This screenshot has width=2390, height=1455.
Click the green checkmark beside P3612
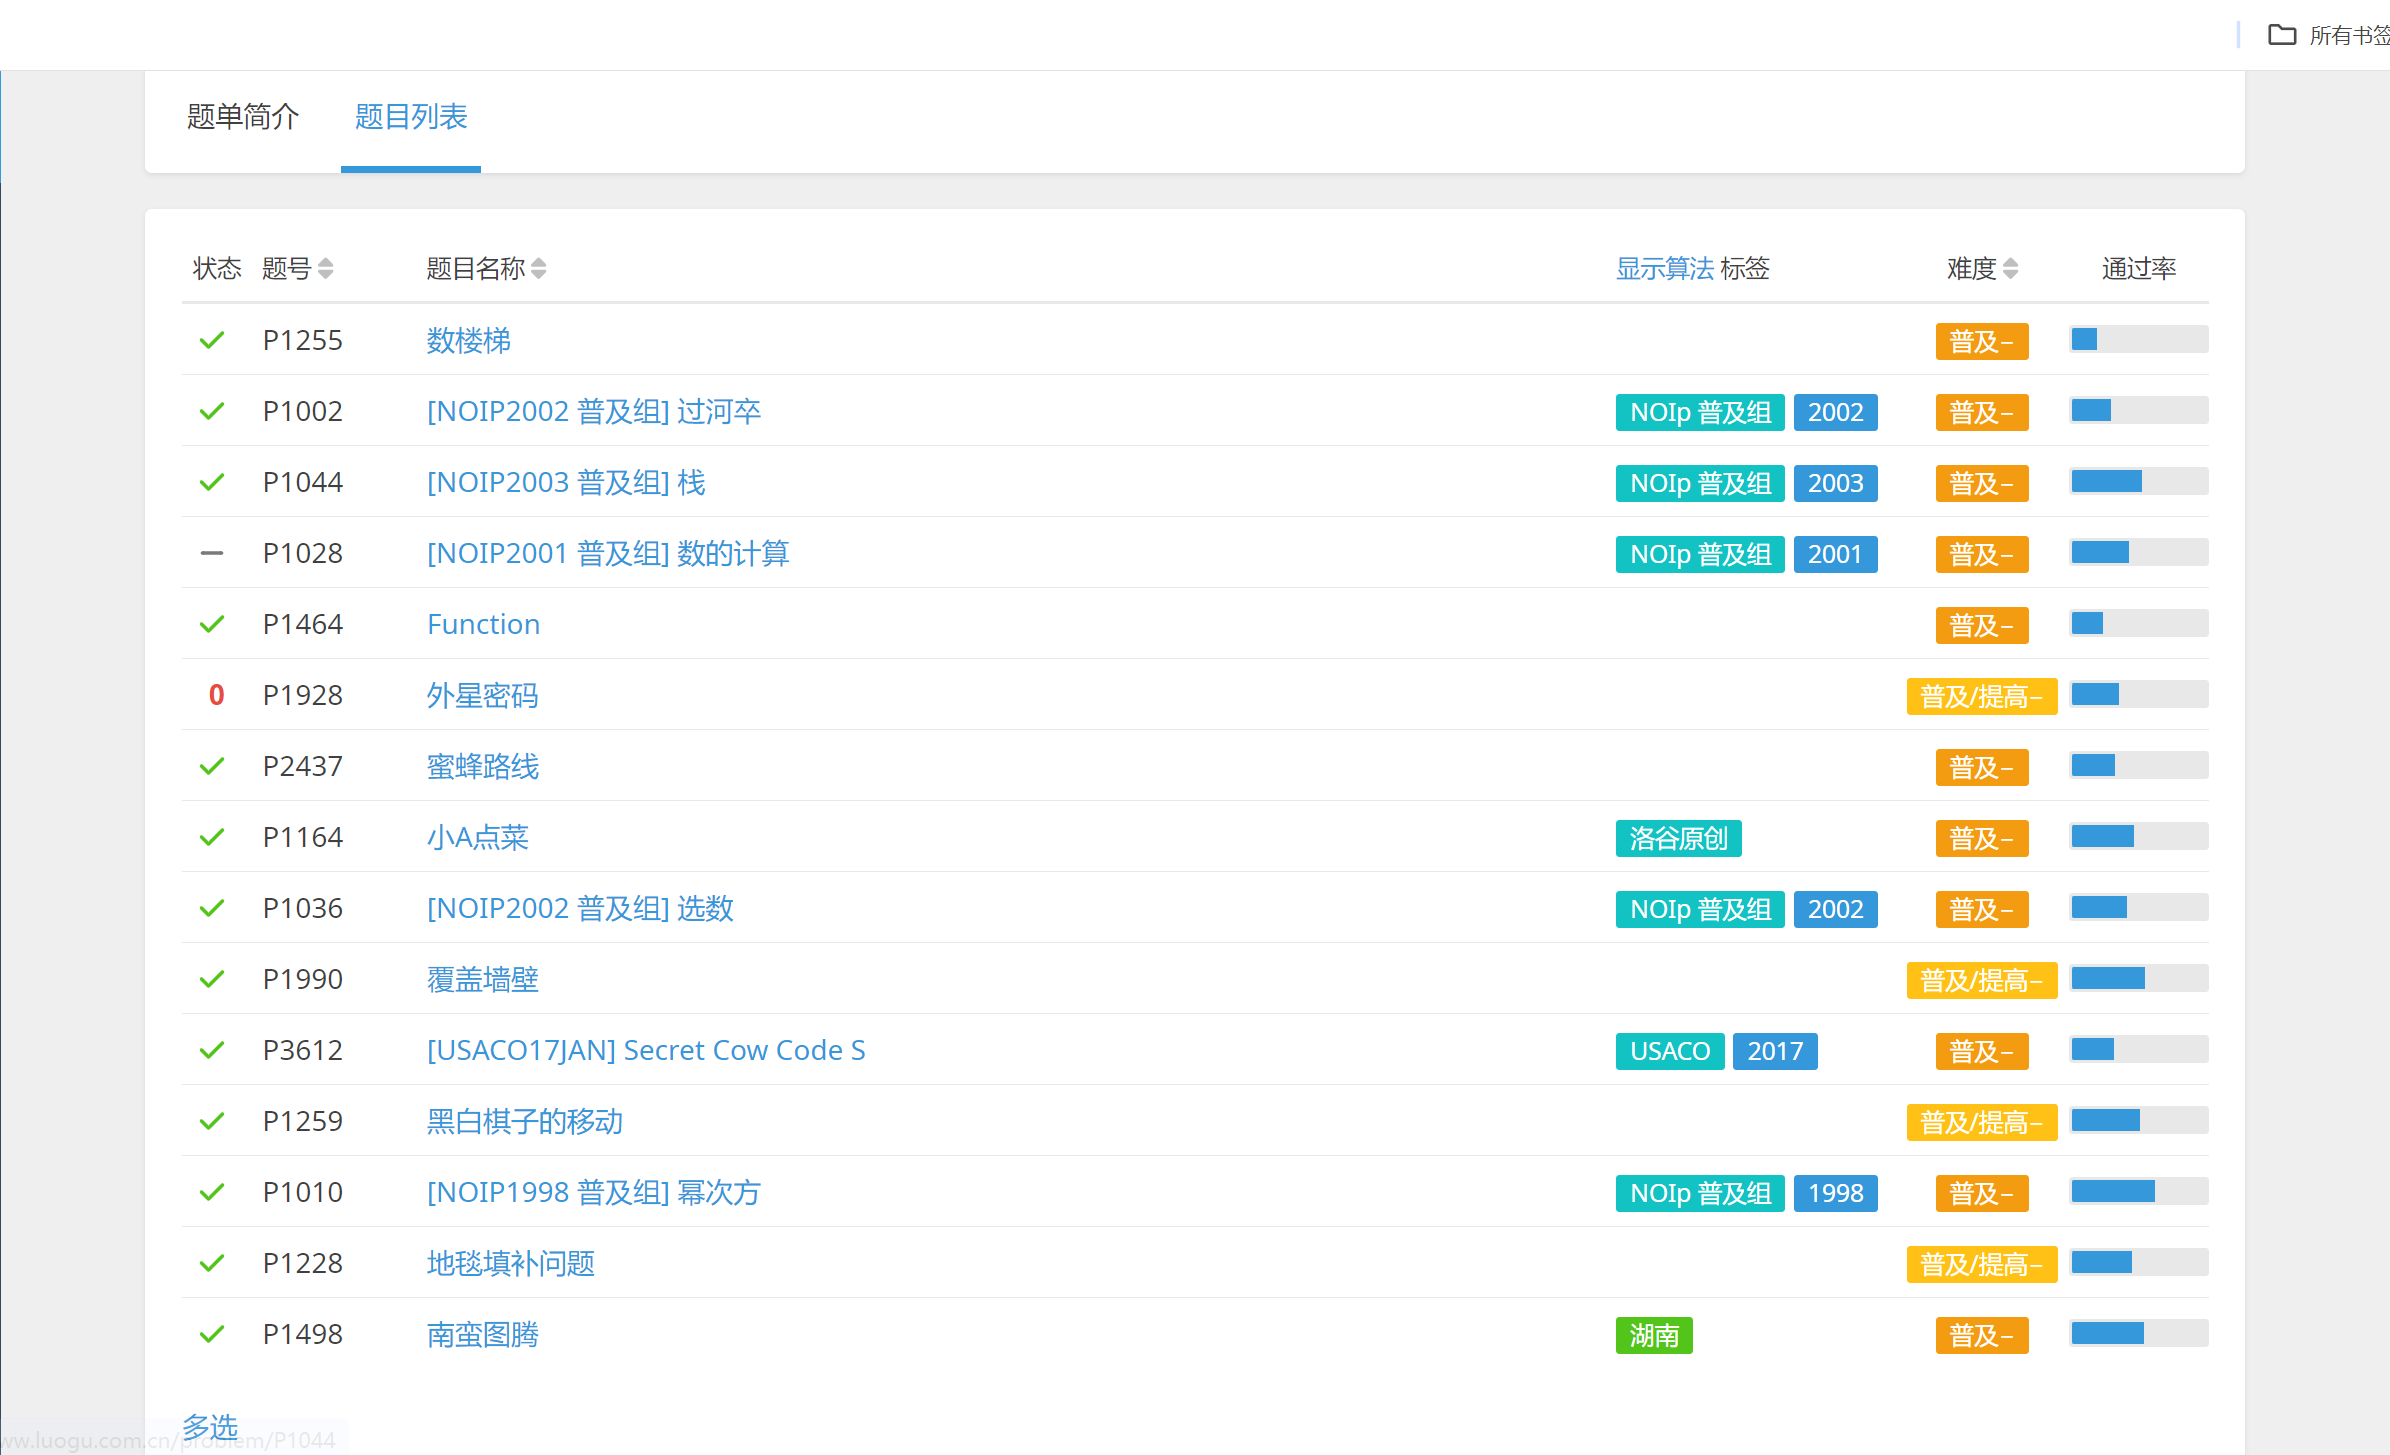click(x=211, y=1050)
